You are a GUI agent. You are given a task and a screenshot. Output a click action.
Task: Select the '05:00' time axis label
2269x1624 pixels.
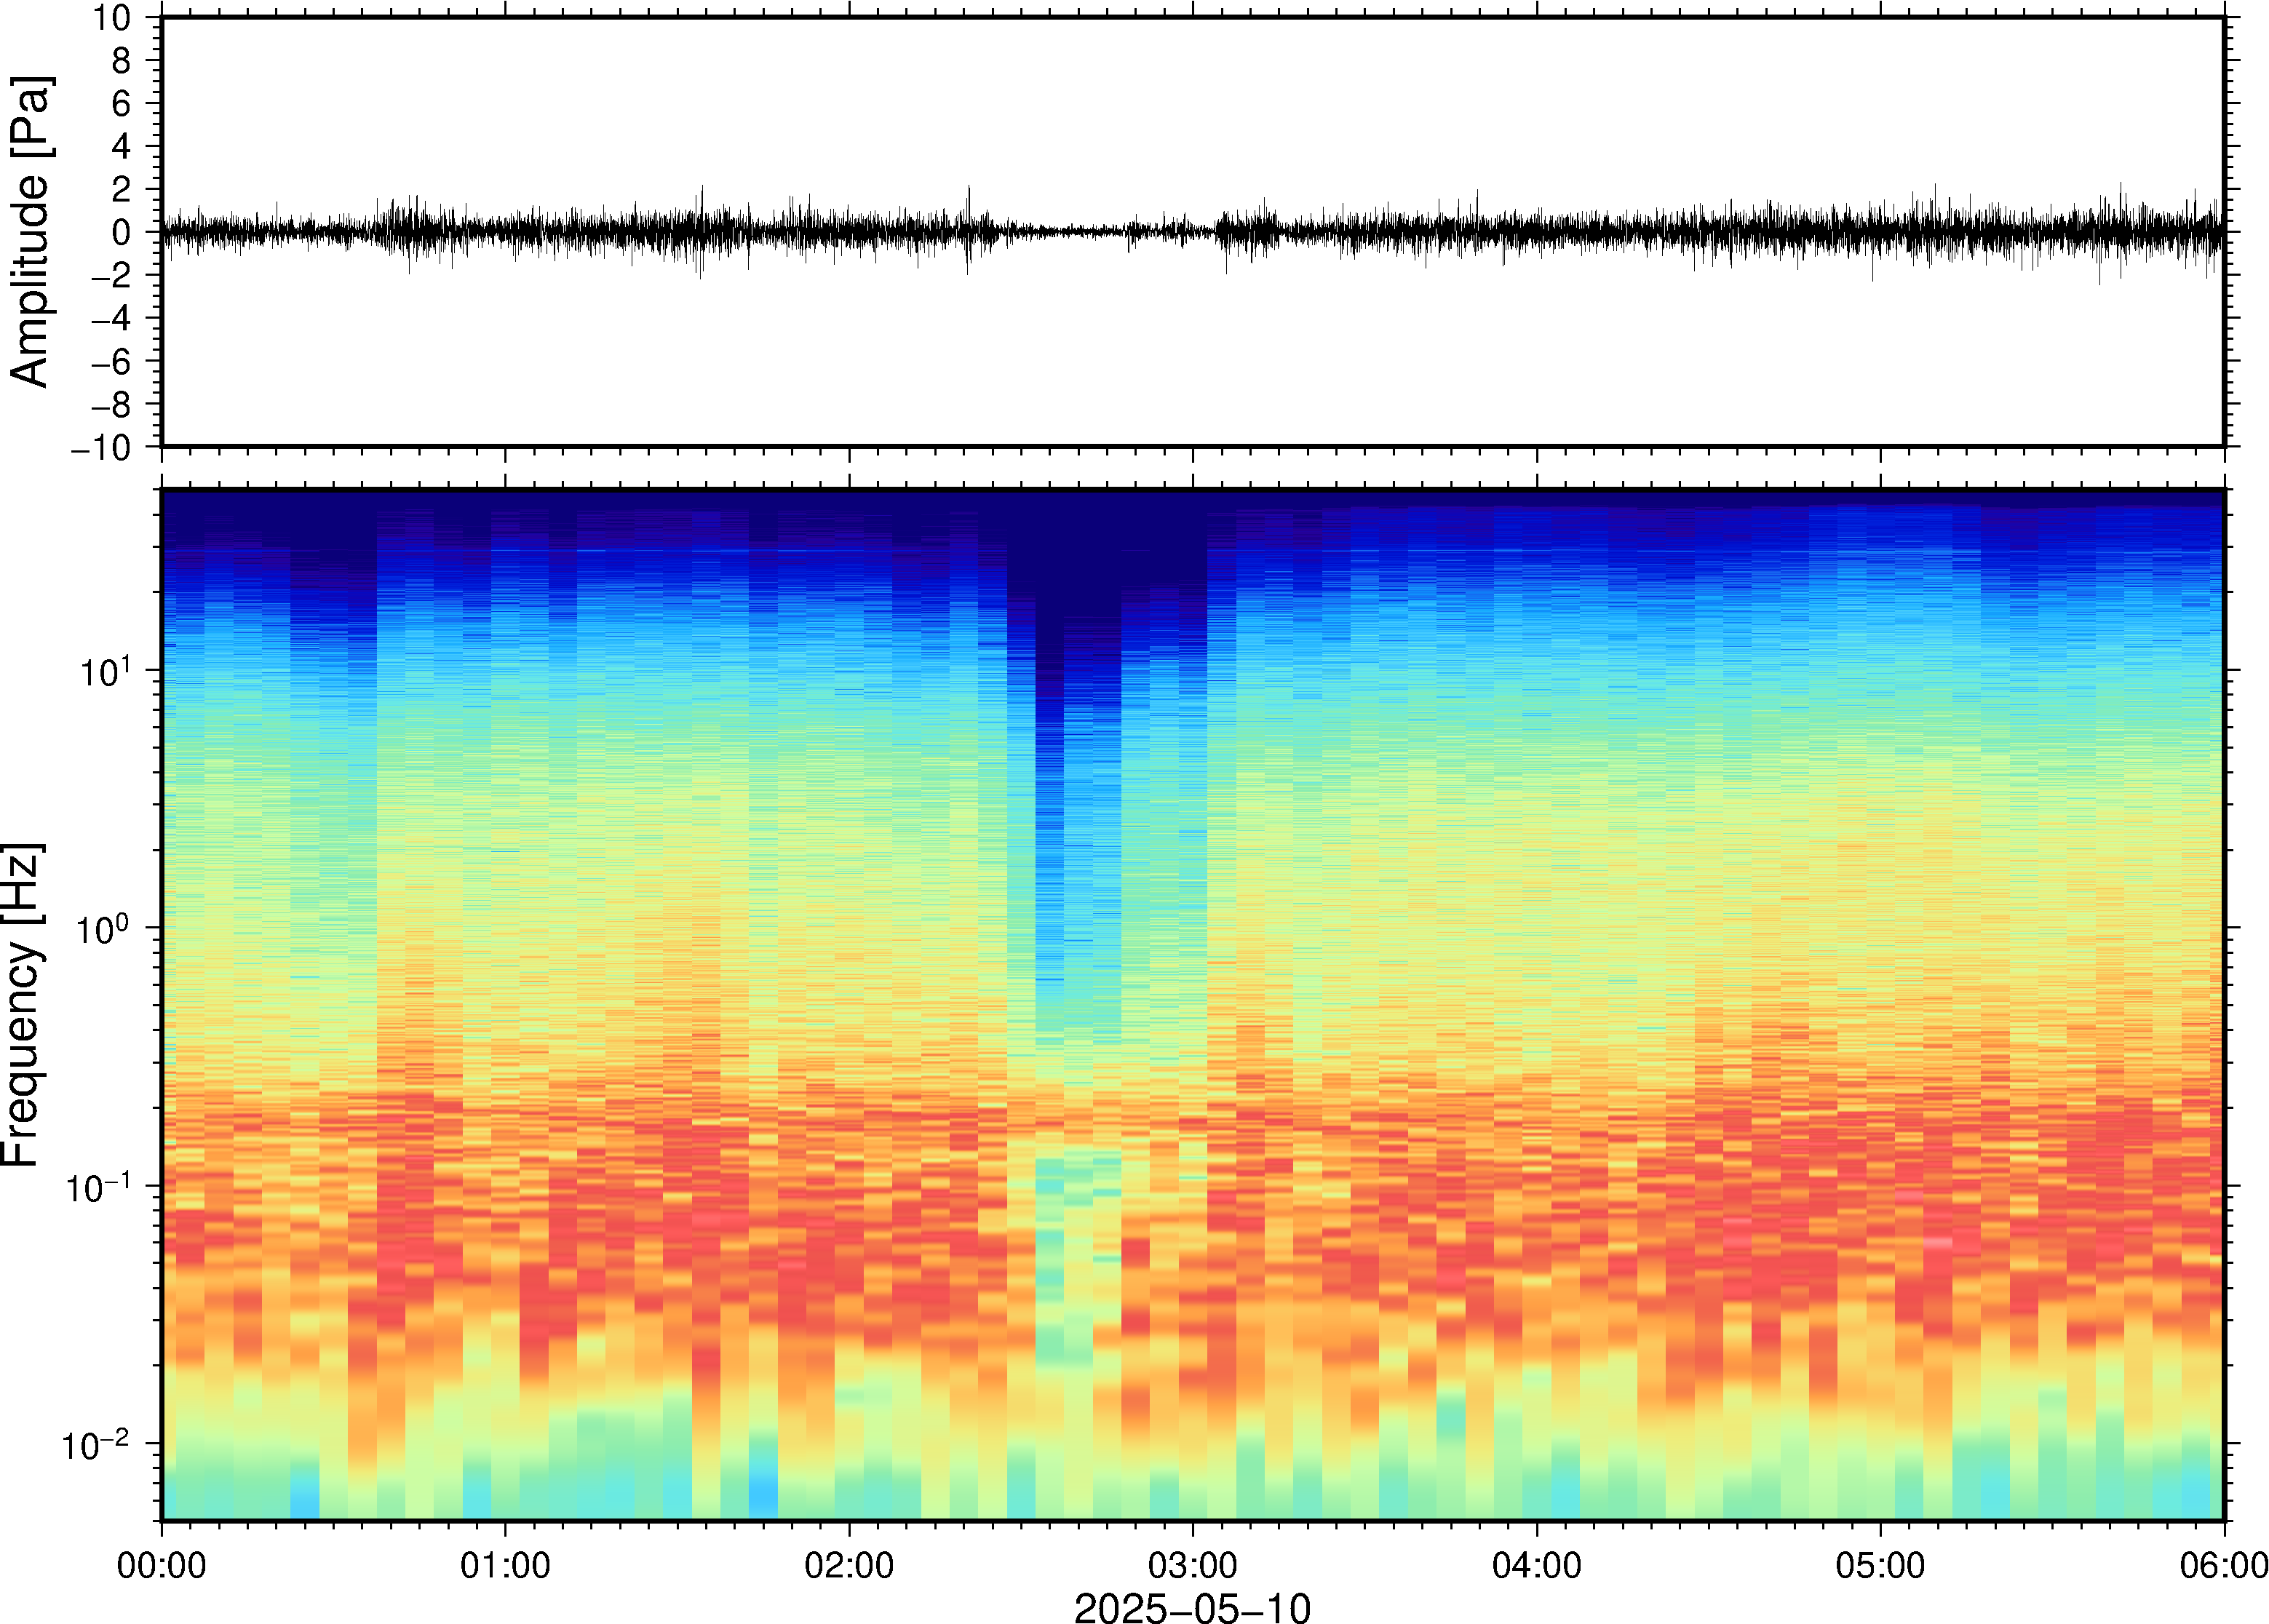click(x=1880, y=1565)
